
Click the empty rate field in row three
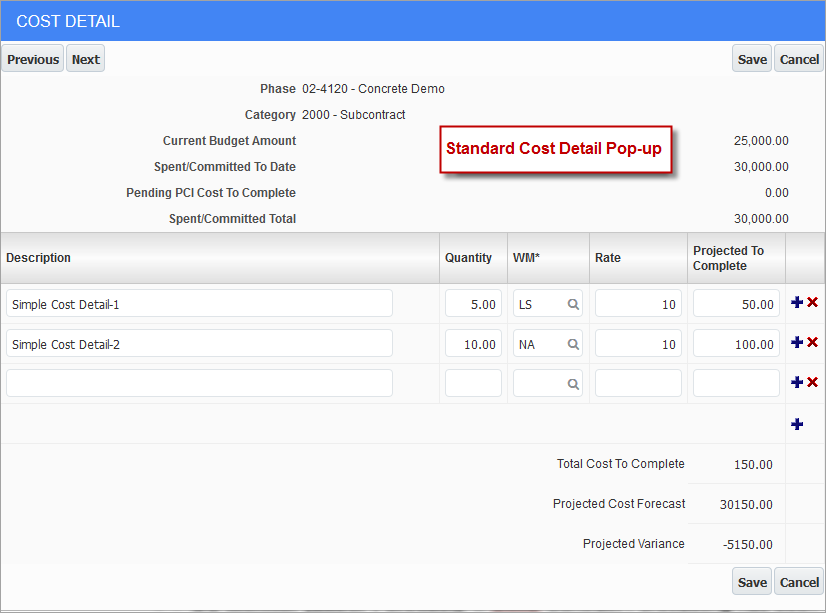point(638,383)
